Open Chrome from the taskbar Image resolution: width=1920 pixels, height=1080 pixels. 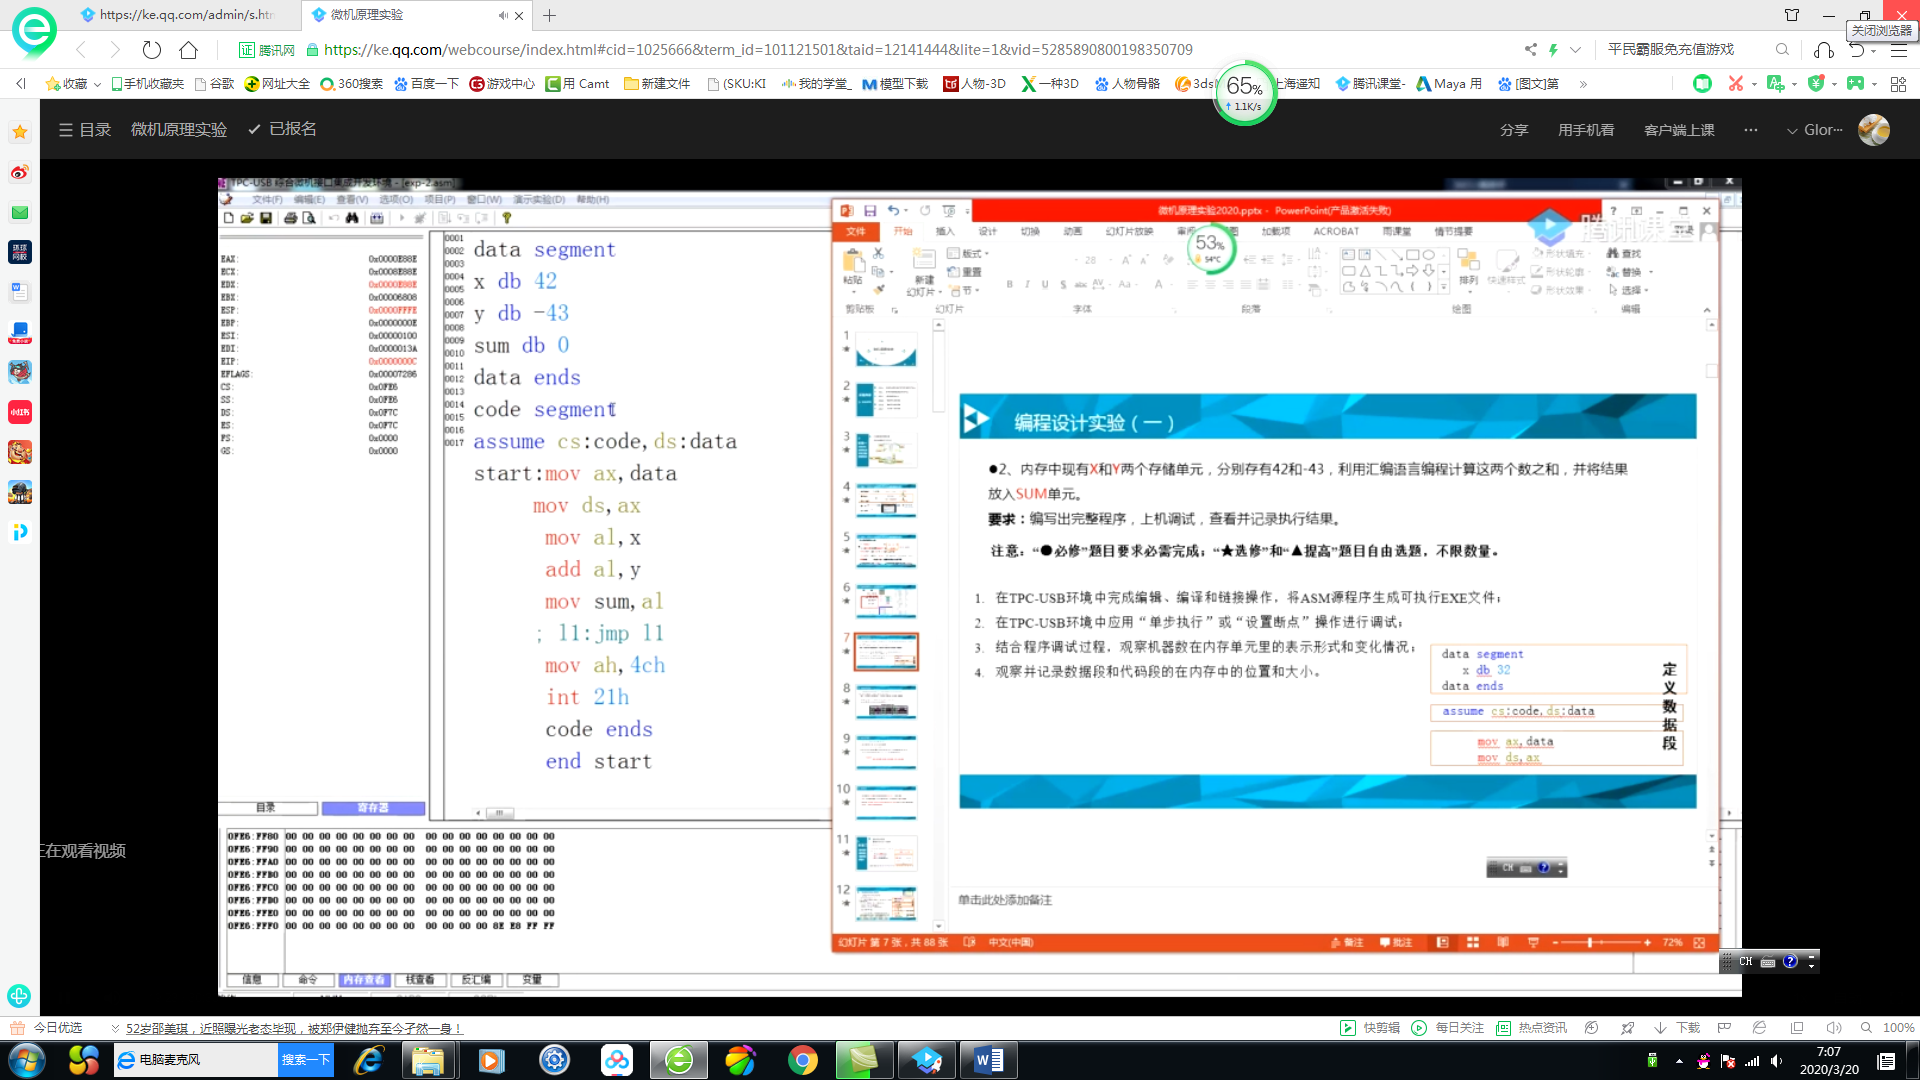click(x=802, y=1060)
